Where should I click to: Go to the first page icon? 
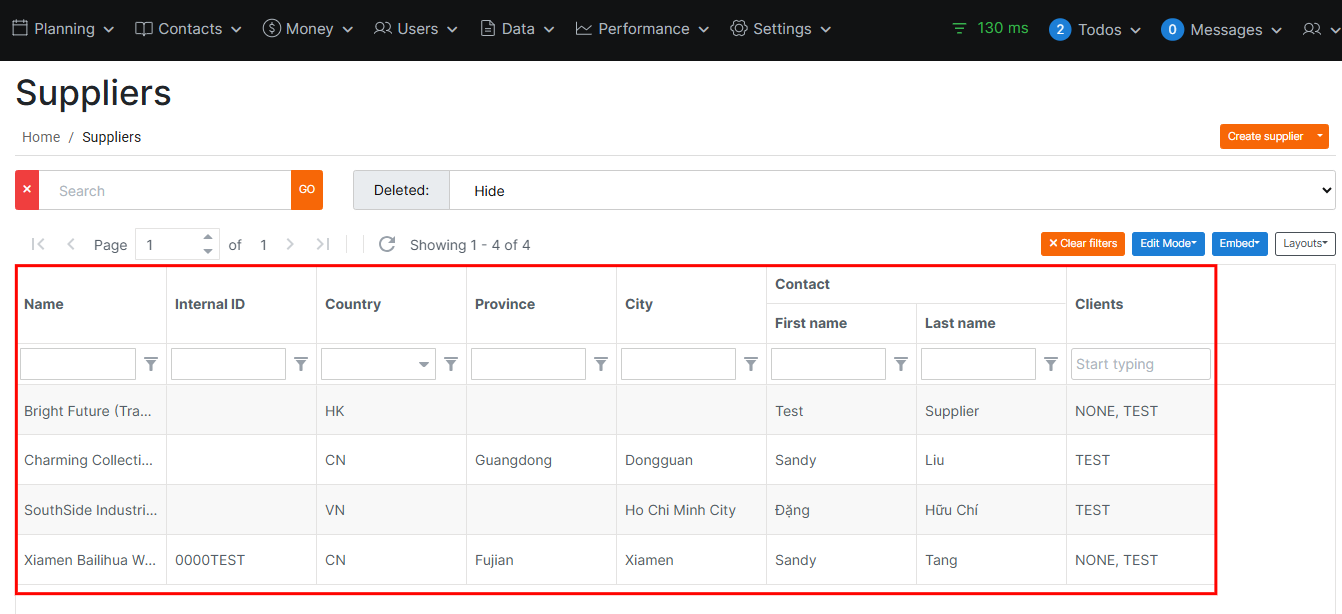pos(39,244)
